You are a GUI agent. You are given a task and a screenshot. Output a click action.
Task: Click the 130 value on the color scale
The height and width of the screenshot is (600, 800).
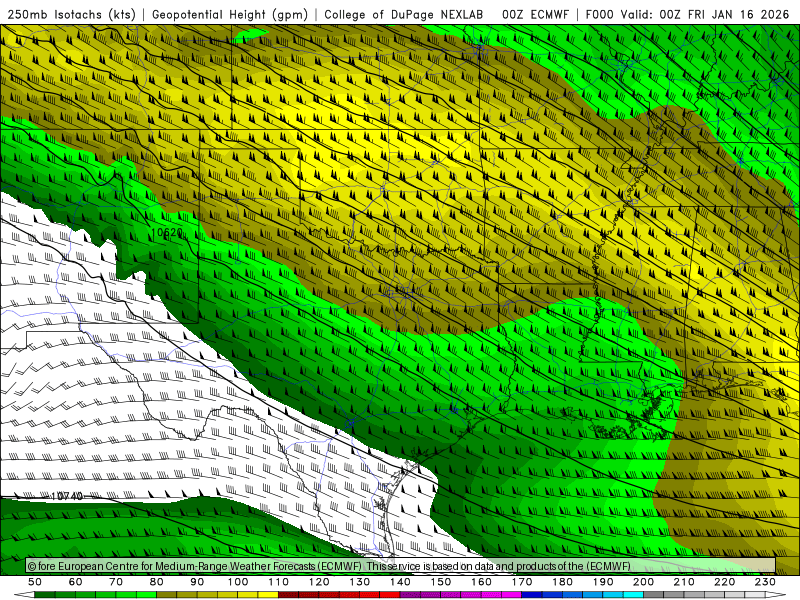[x=360, y=582]
